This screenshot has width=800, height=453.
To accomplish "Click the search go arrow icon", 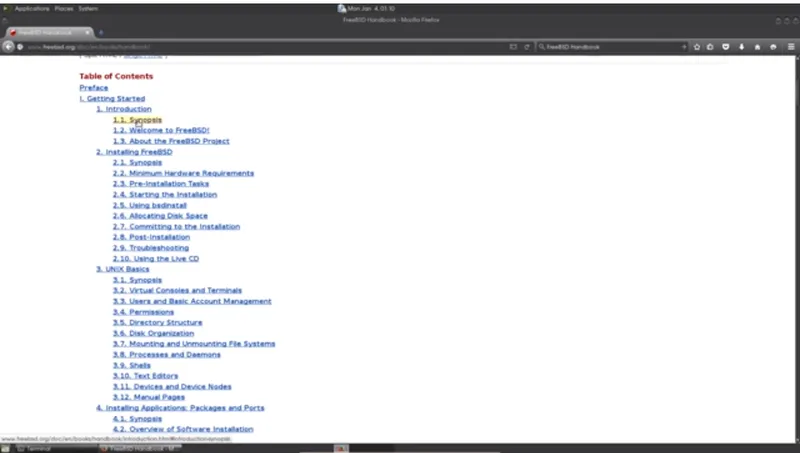I will tap(684, 47).
